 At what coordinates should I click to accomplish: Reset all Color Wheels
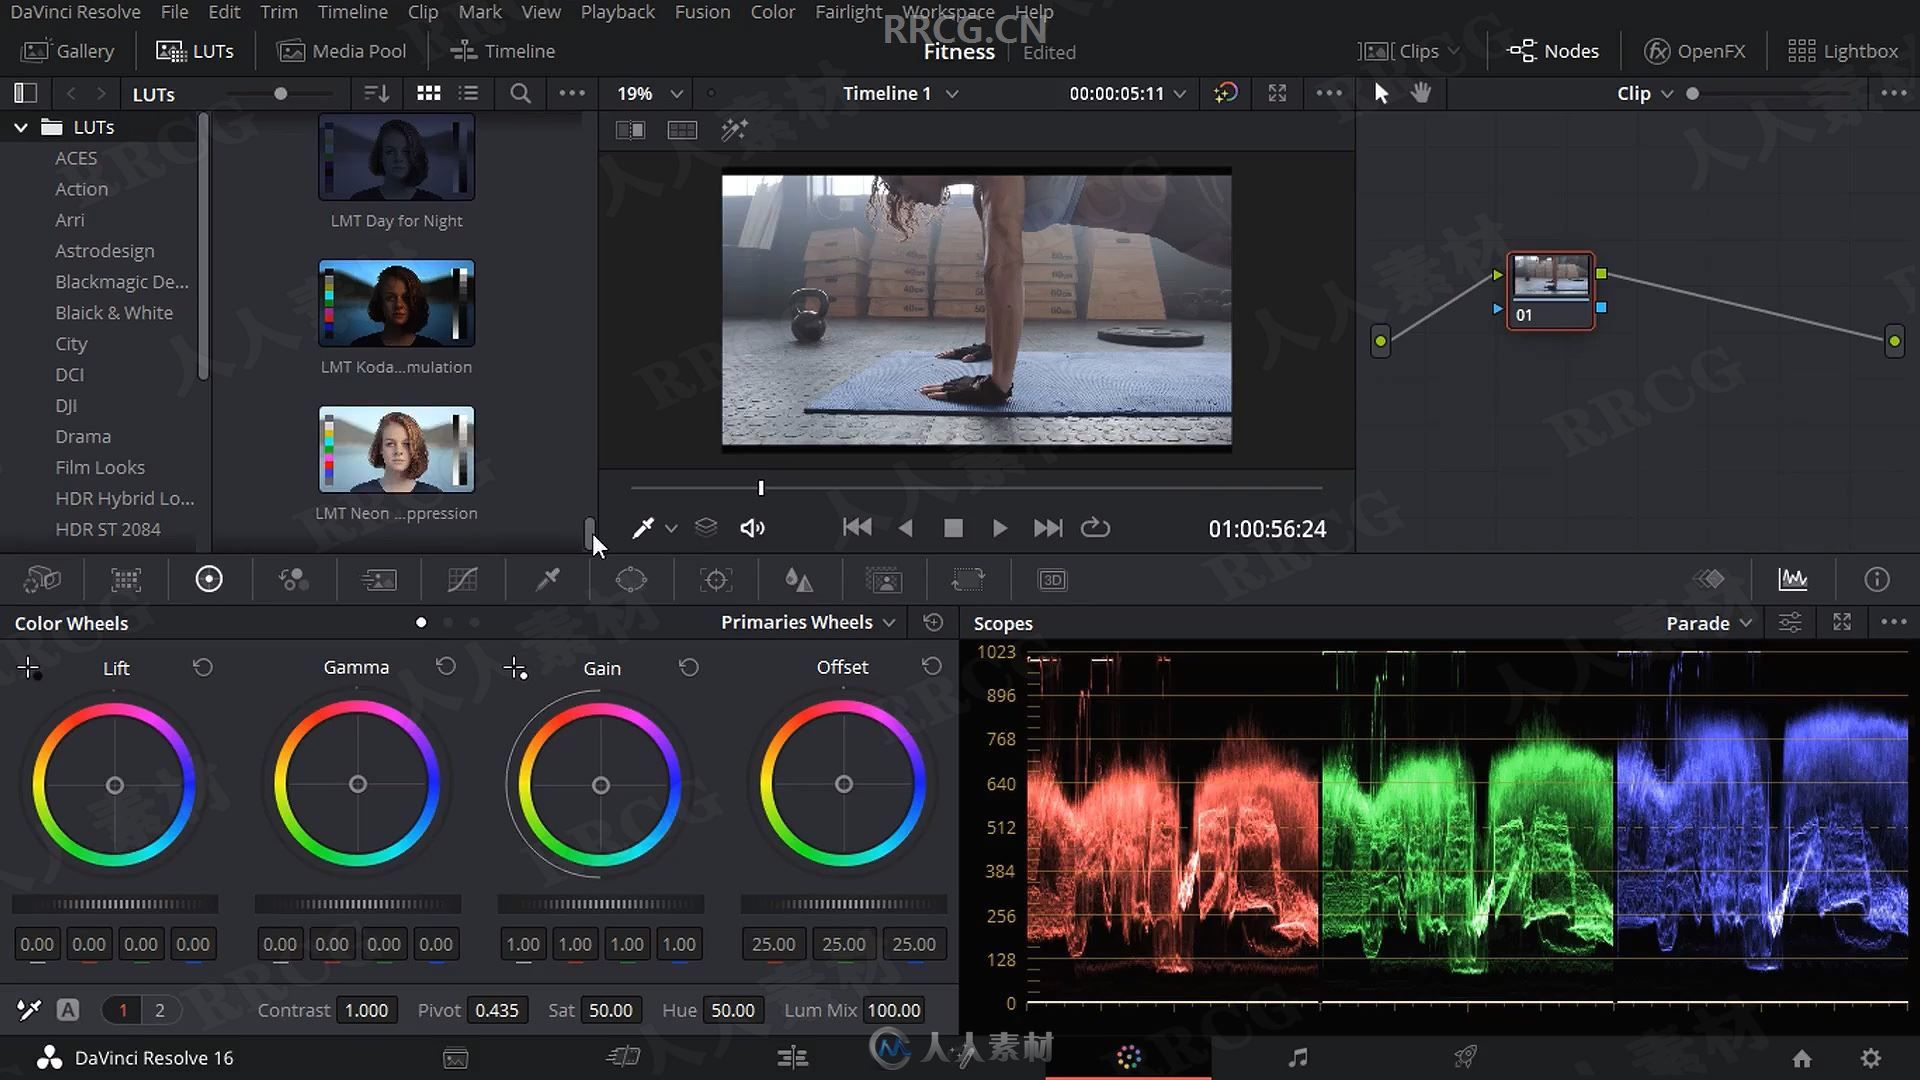pos(933,622)
